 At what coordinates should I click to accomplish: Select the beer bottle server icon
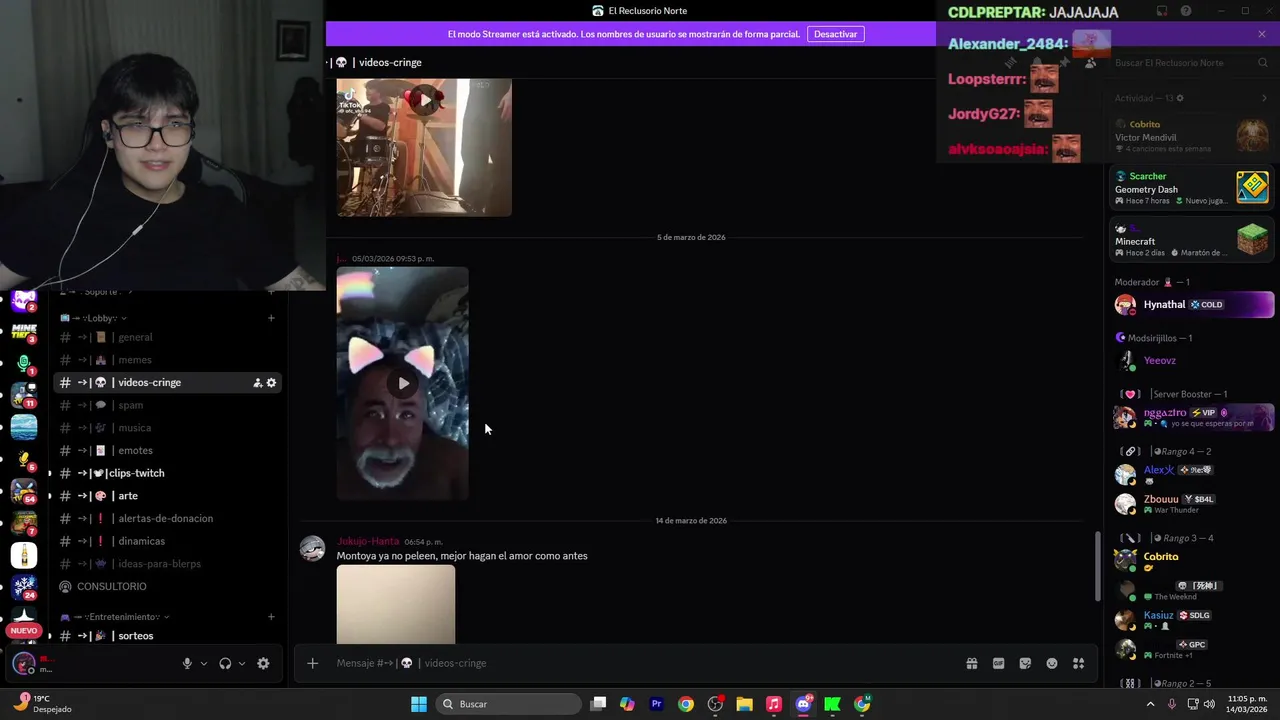point(24,555)
